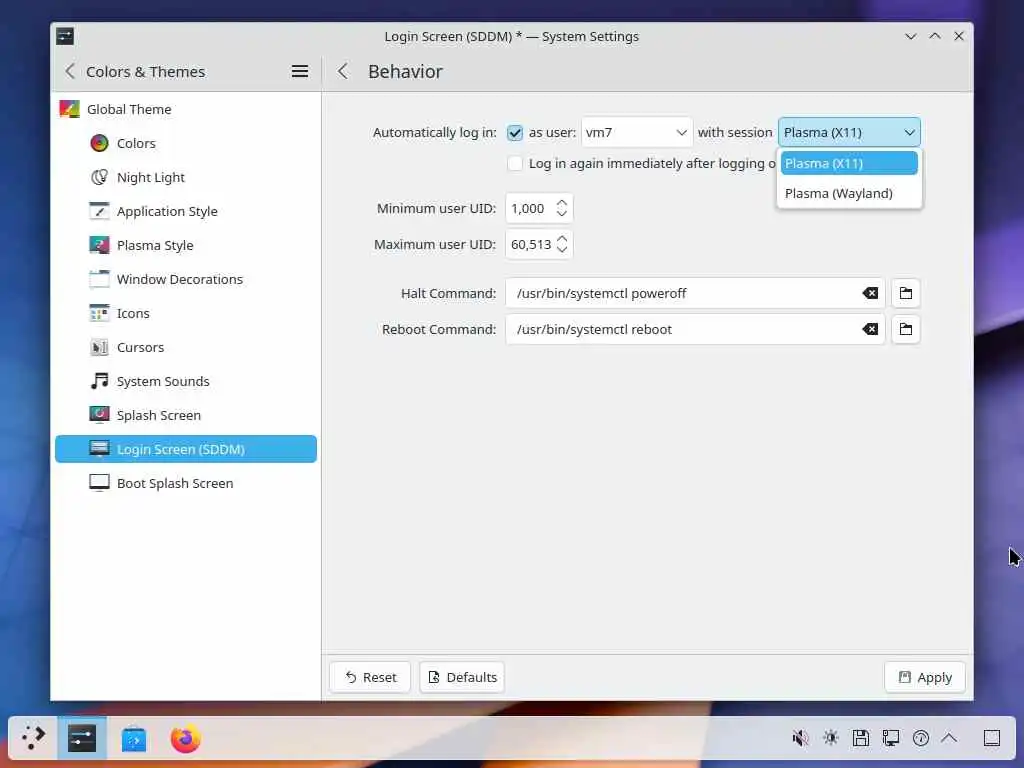This screenshot has height=768, width=1024.
Task: Open the System Sounds page
Action: pos(185,381)
